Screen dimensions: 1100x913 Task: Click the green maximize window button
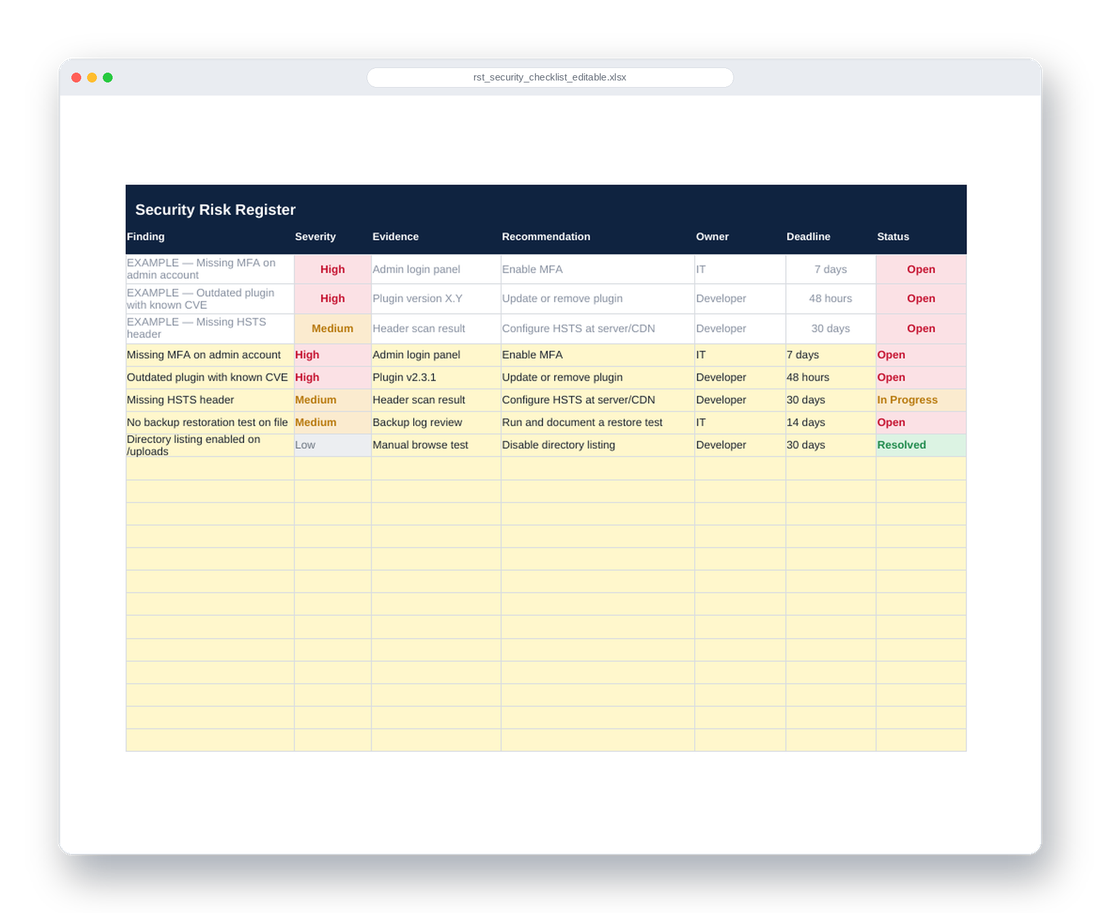pyautogui.click(x=107, y=77)
